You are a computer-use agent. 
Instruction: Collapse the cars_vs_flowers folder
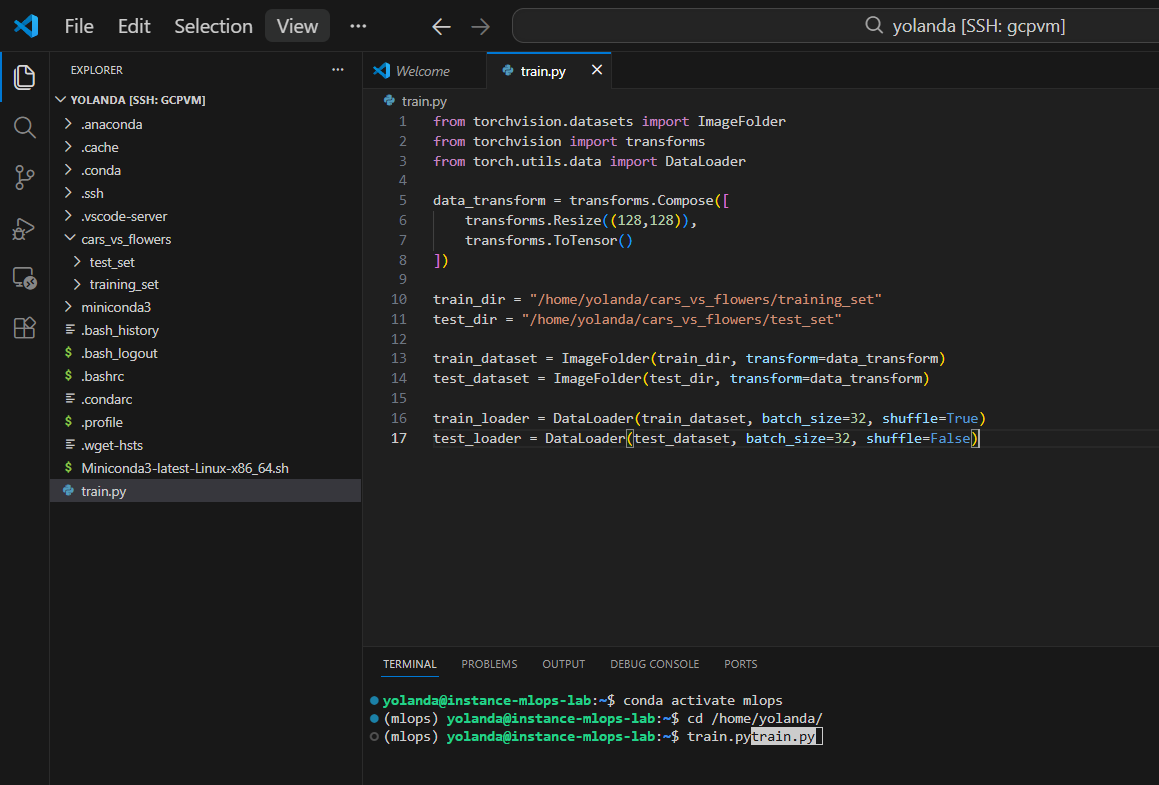click(125, 239)
